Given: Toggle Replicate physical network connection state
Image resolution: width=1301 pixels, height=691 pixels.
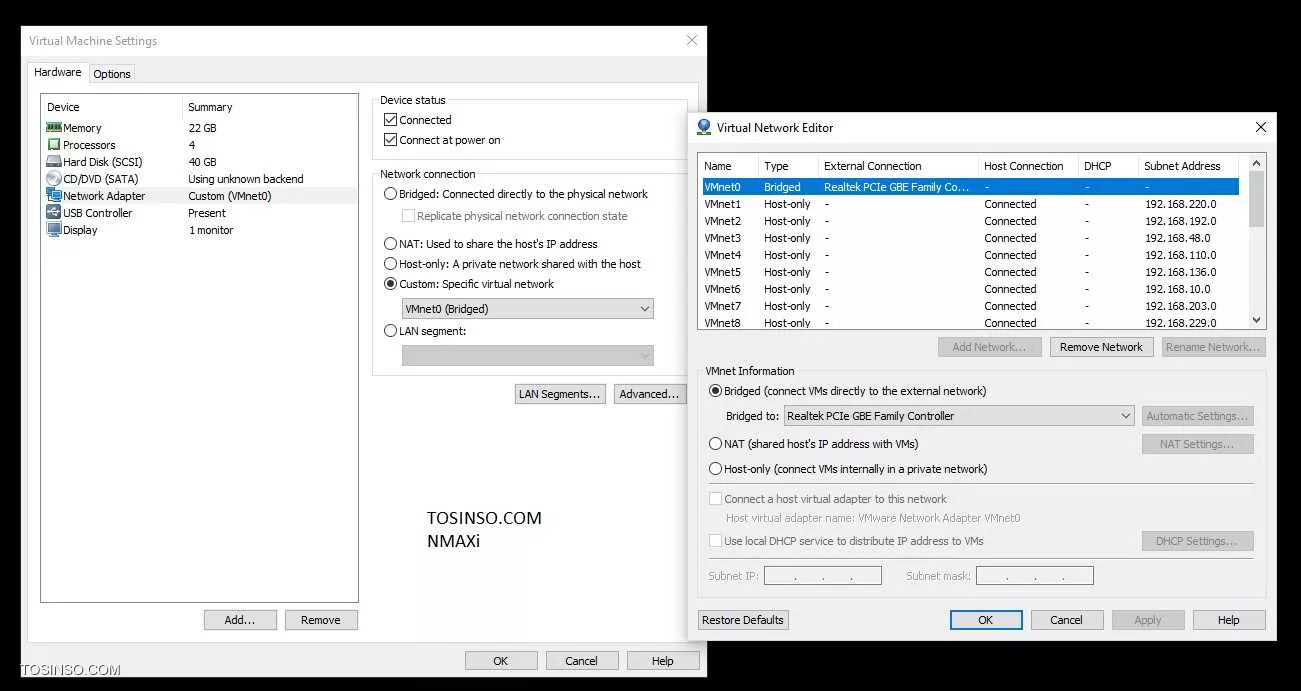Looking at the screenshot, I should [408, 216].
